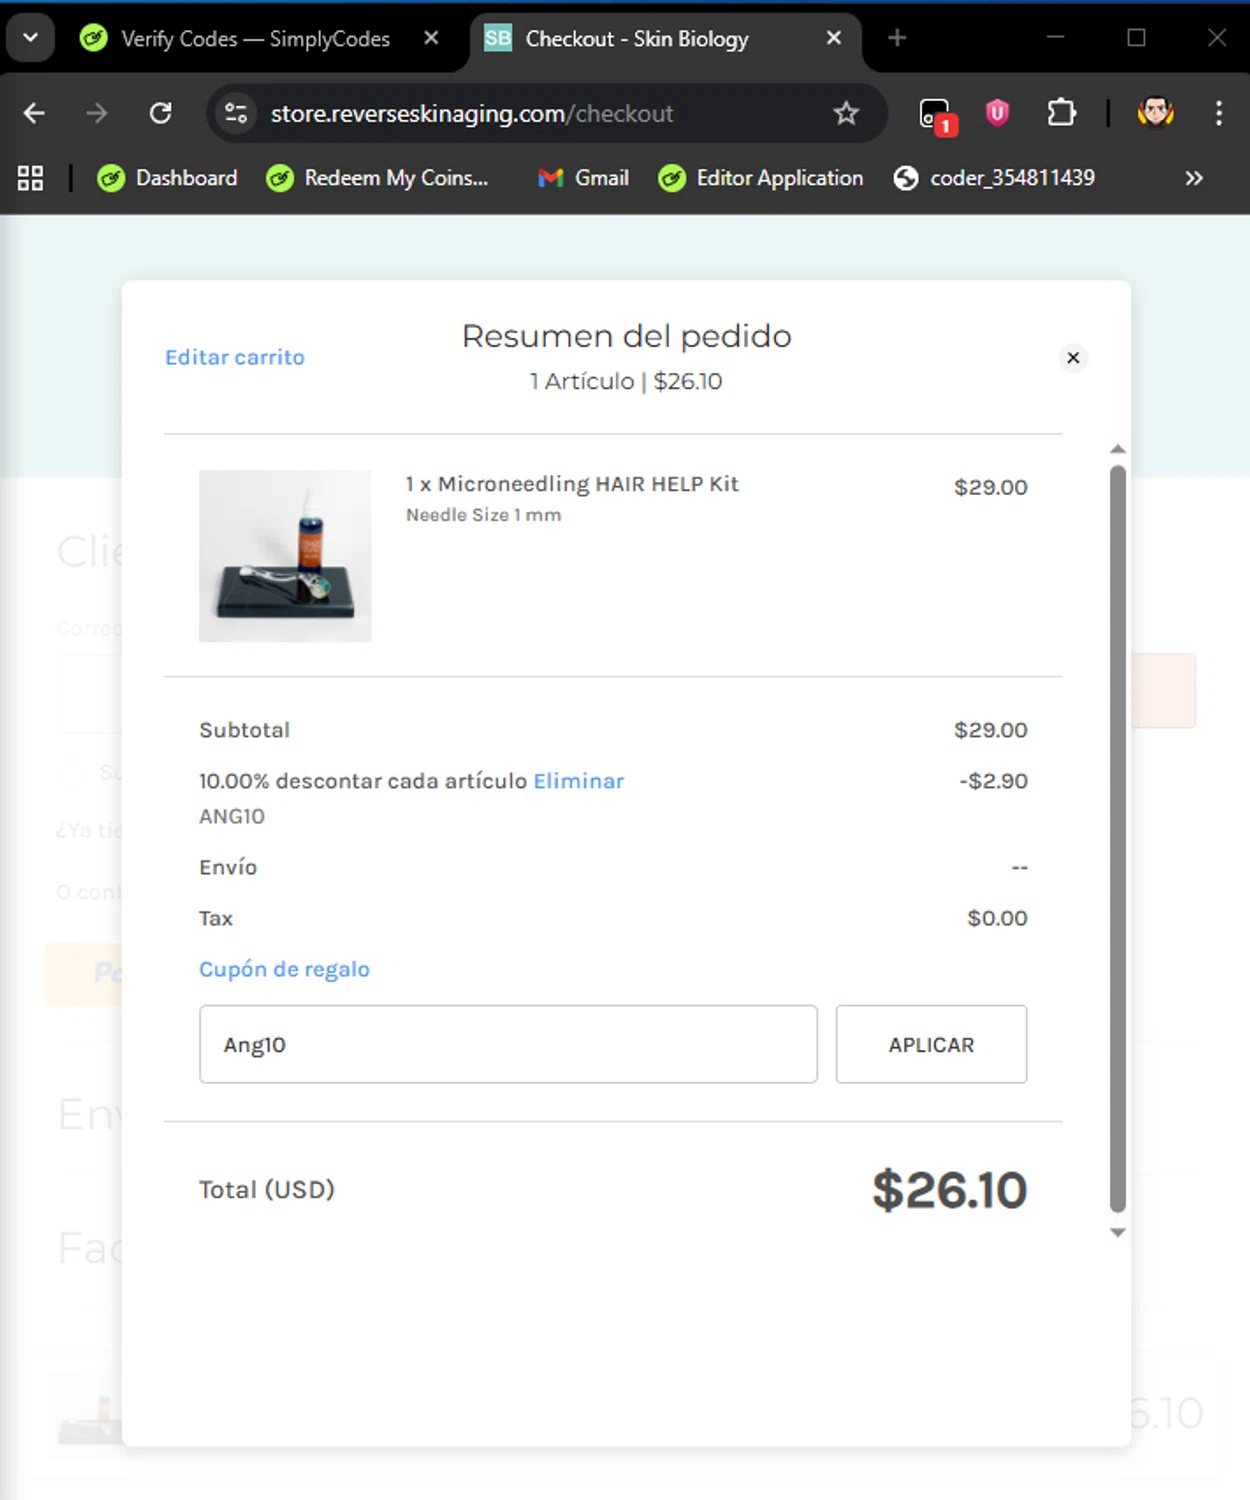Open extension with red 1 badge
This screenshot has height=1500, width=1250.
pos(937,115)
